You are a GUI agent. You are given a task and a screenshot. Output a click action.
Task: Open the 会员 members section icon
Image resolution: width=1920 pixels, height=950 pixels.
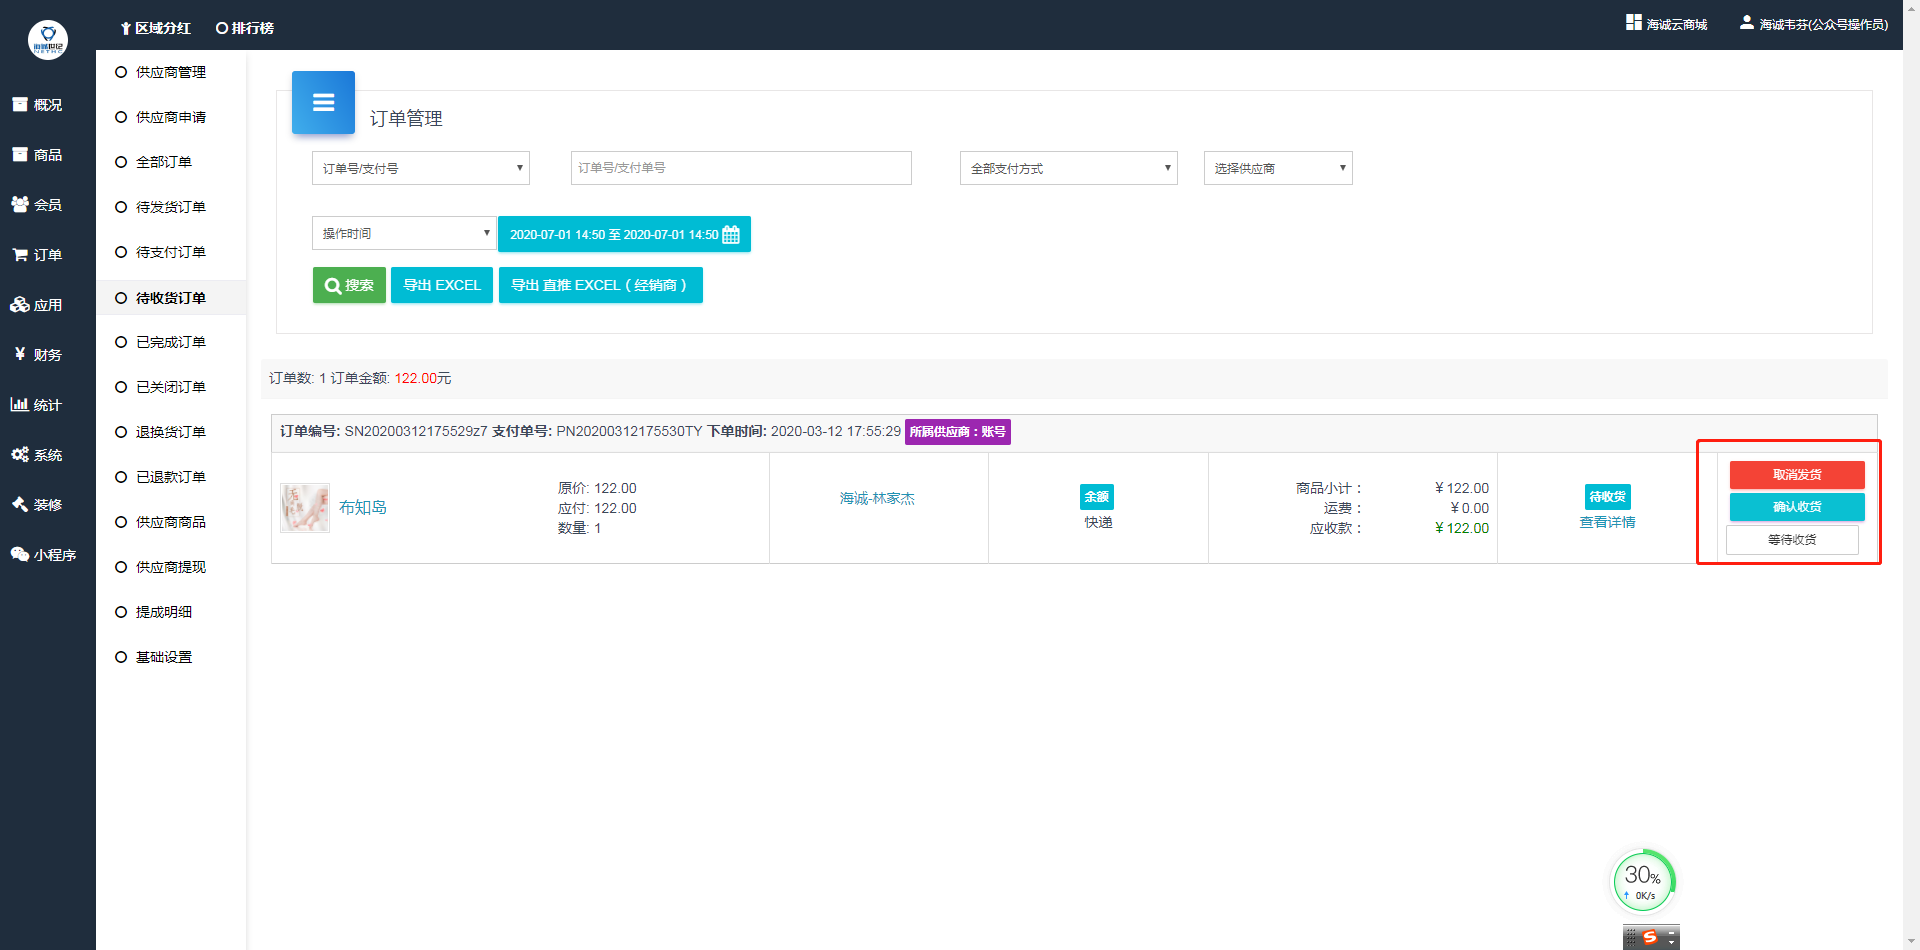(x=20, y=204)
